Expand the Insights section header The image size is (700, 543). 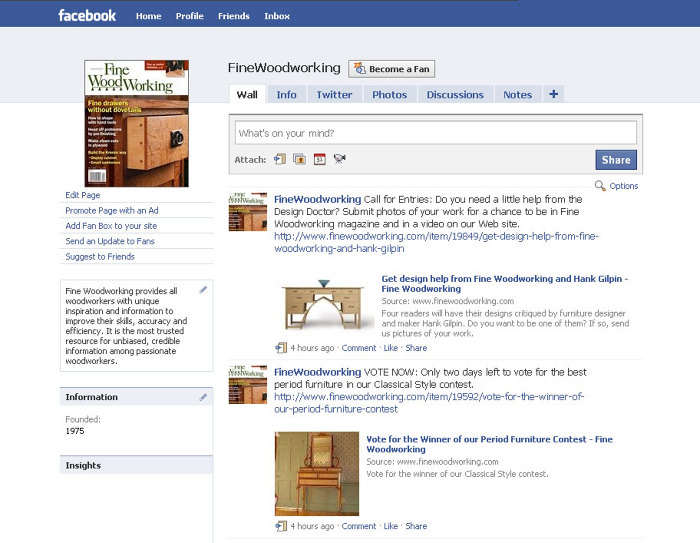tap(136, 465)
